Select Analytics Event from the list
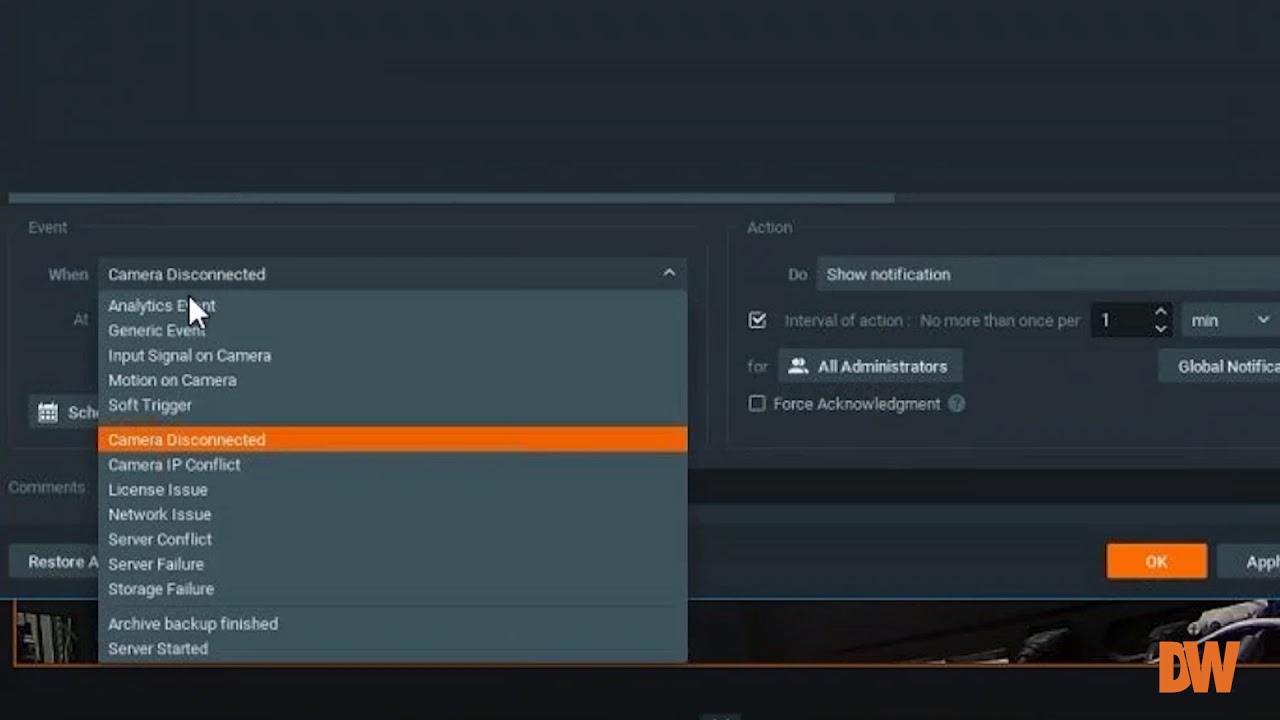 tap(392, 306)
